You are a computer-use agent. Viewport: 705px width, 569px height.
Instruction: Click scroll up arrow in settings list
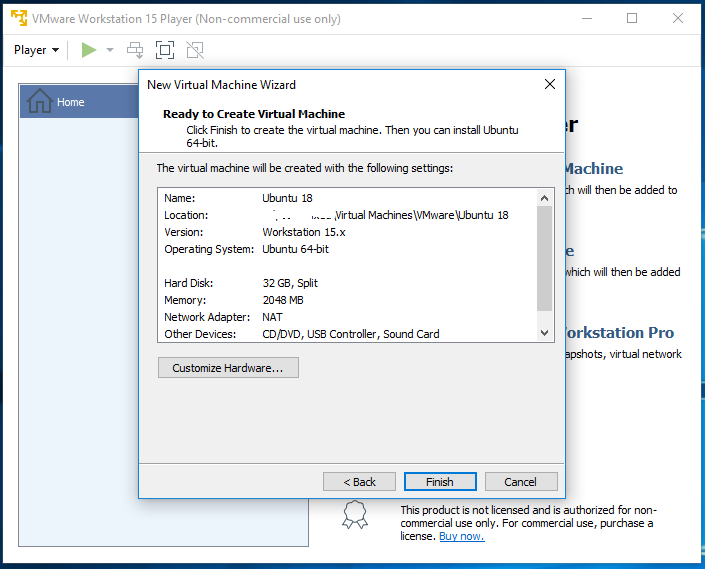[544, 198]
